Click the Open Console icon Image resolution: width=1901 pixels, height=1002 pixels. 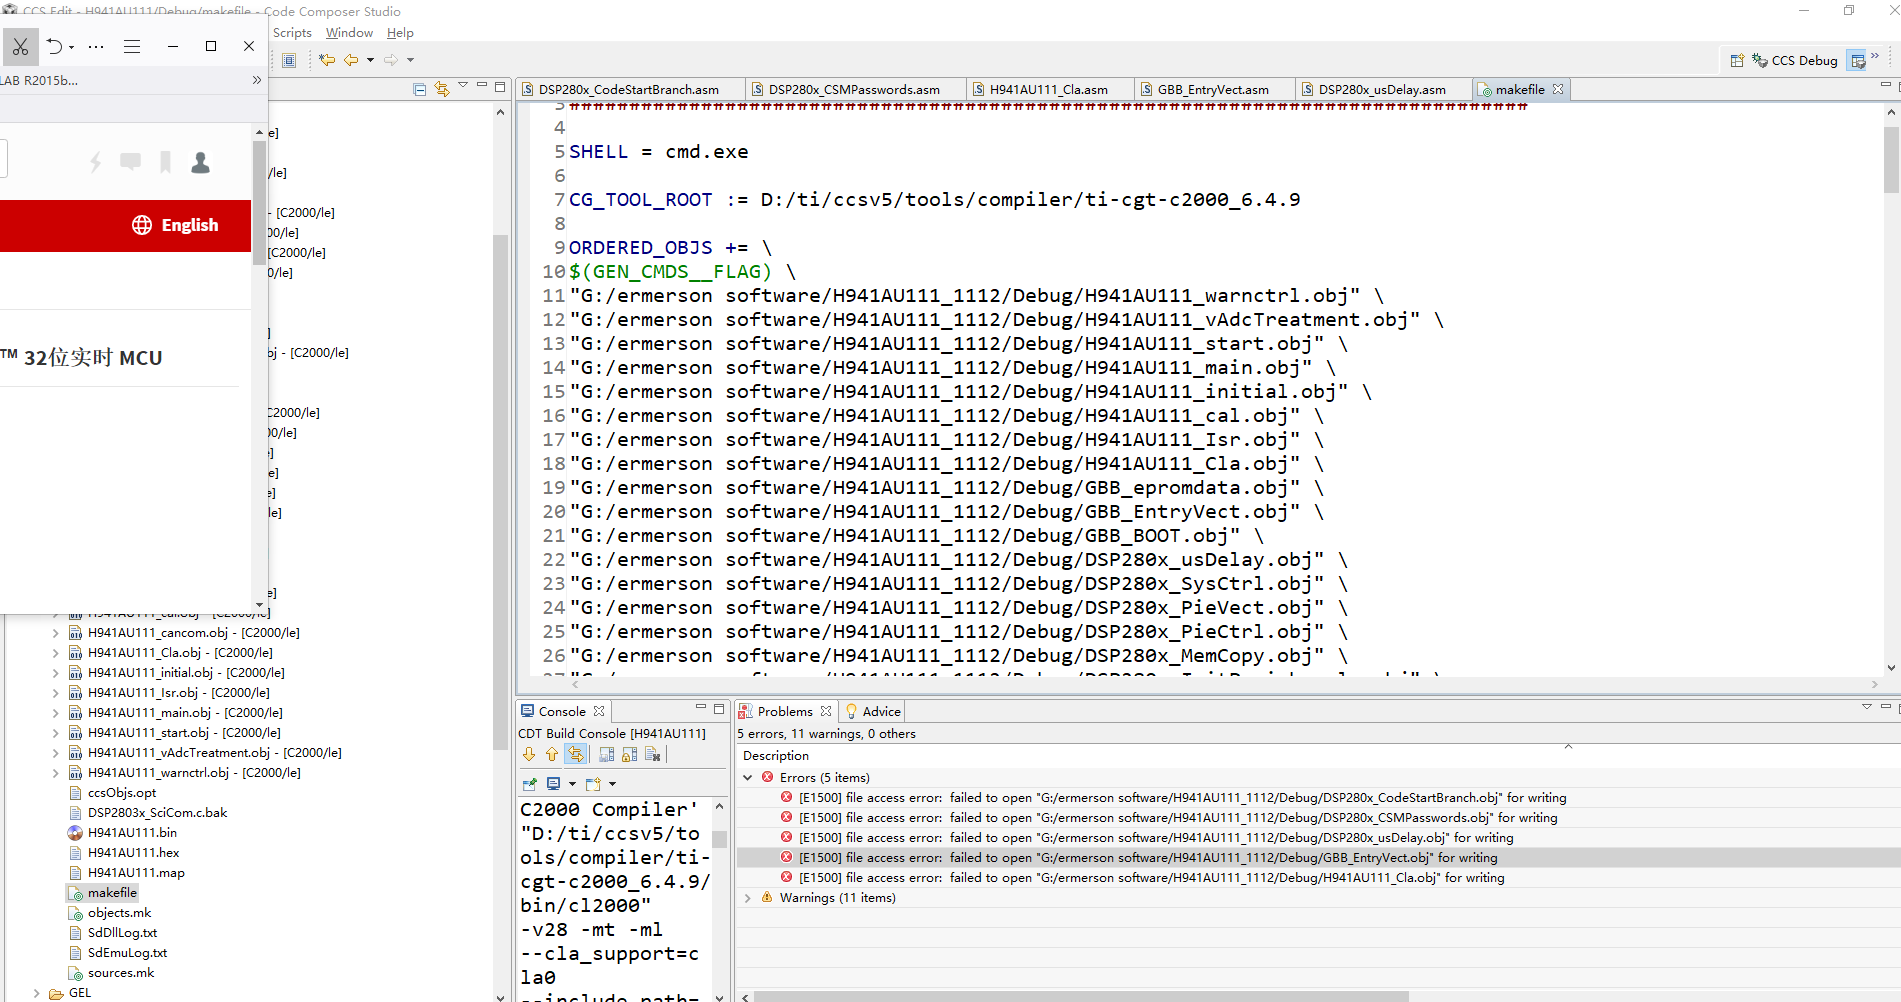coord(593,784)
